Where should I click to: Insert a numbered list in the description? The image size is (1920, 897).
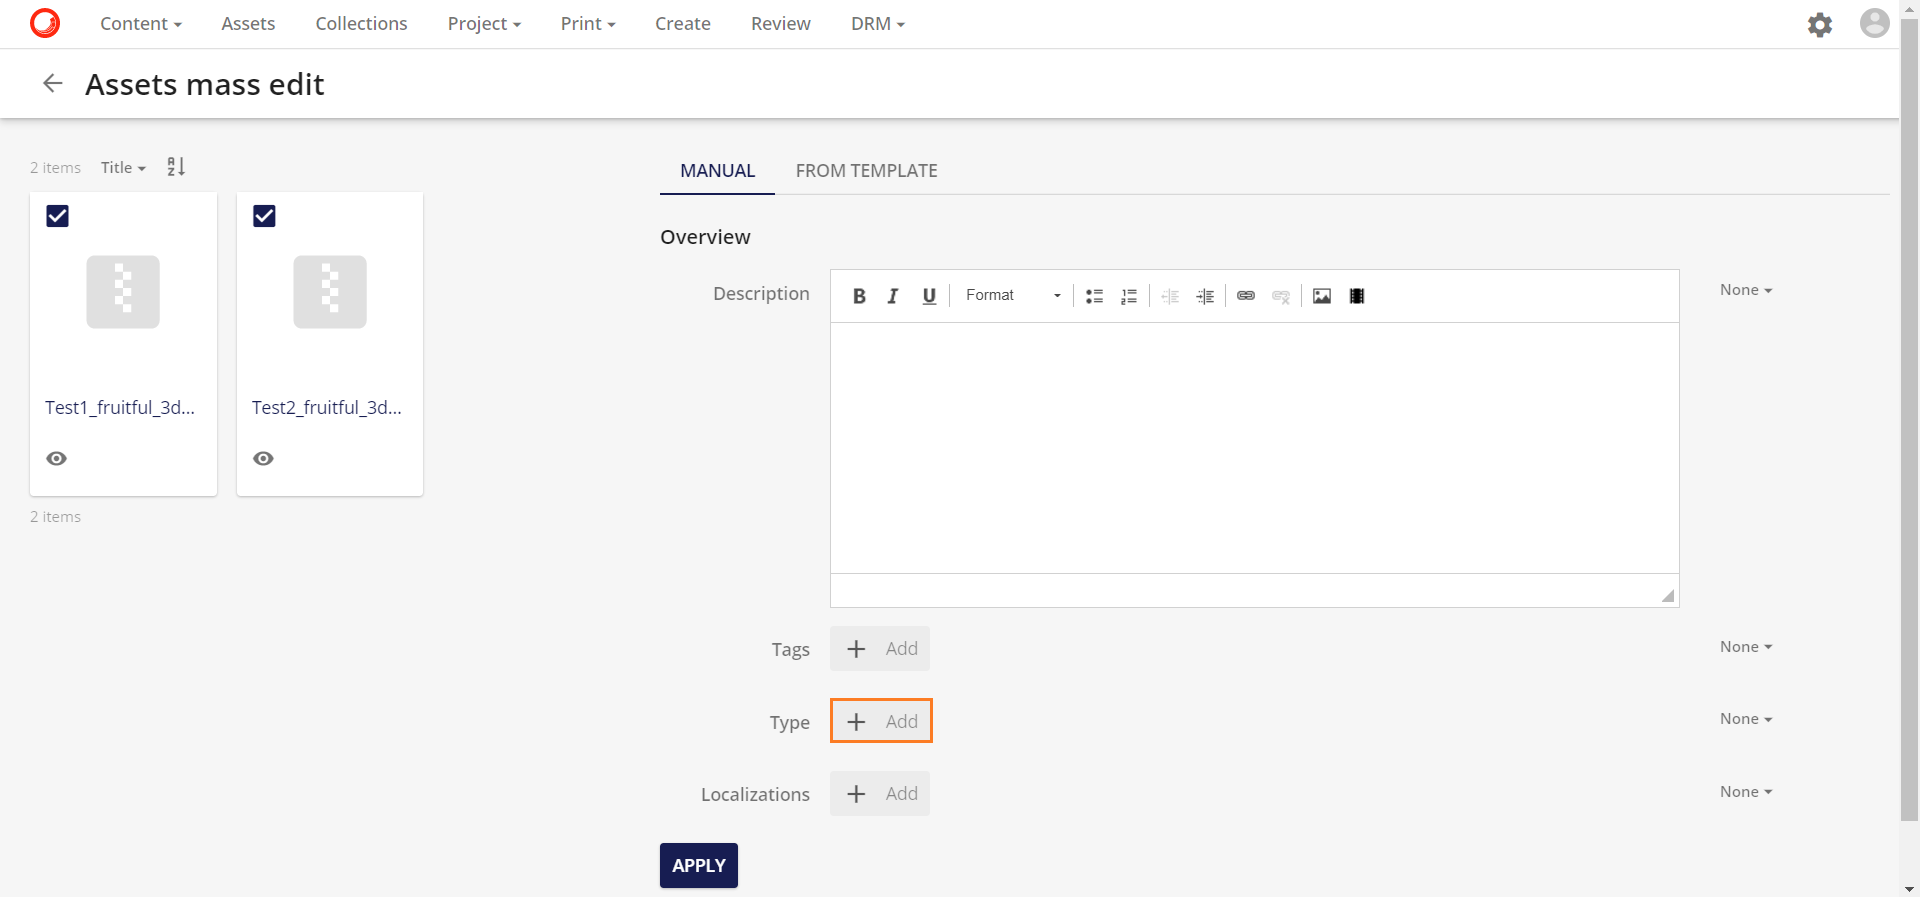coord(1129,296)
